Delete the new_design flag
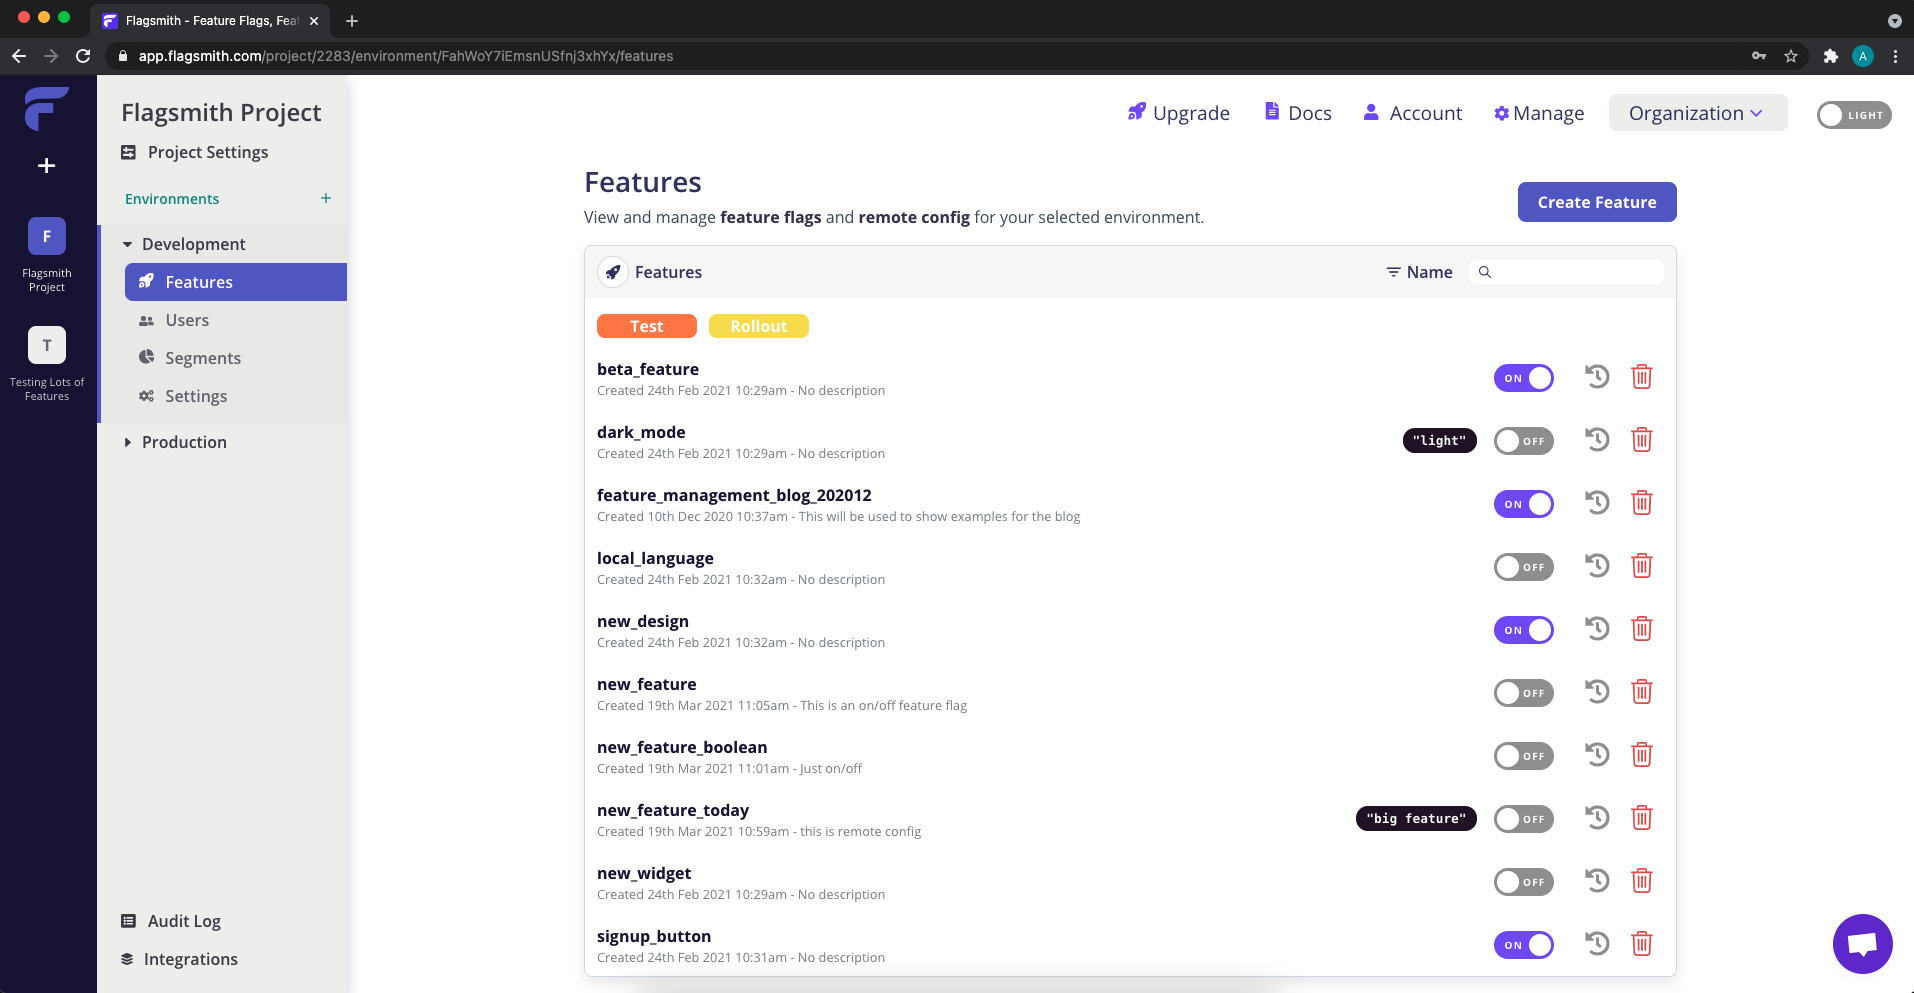Image resolution: width=1914 pixels, height=993 pixels. pos(1642,629)
